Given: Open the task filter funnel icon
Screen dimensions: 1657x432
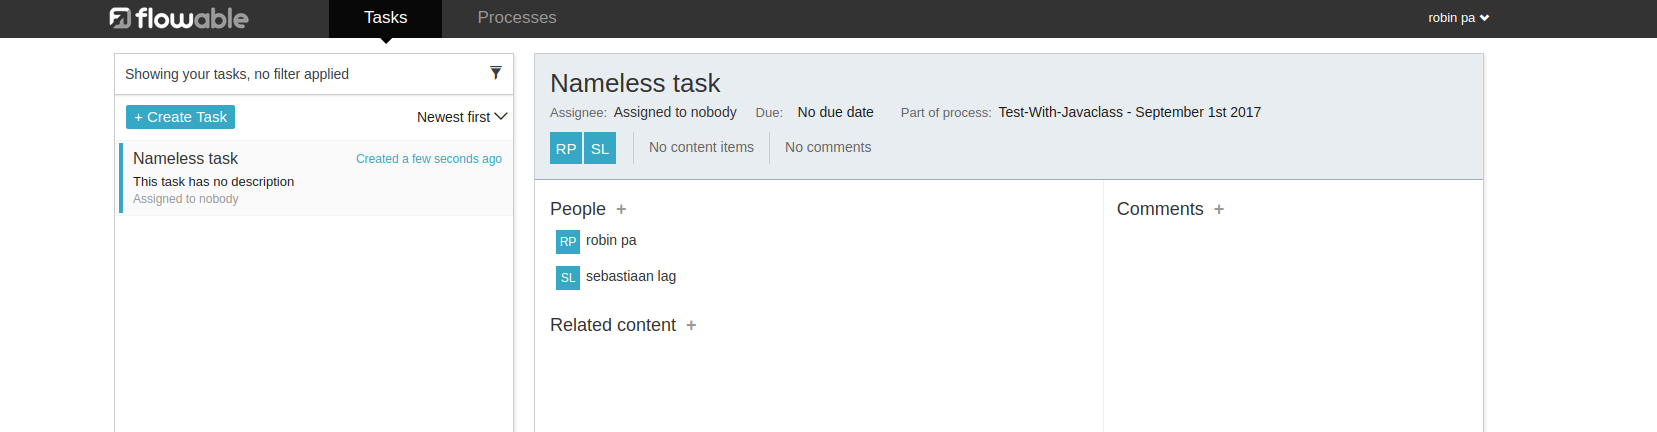Looking at the screenshot, I should click(x=495, y=73).
